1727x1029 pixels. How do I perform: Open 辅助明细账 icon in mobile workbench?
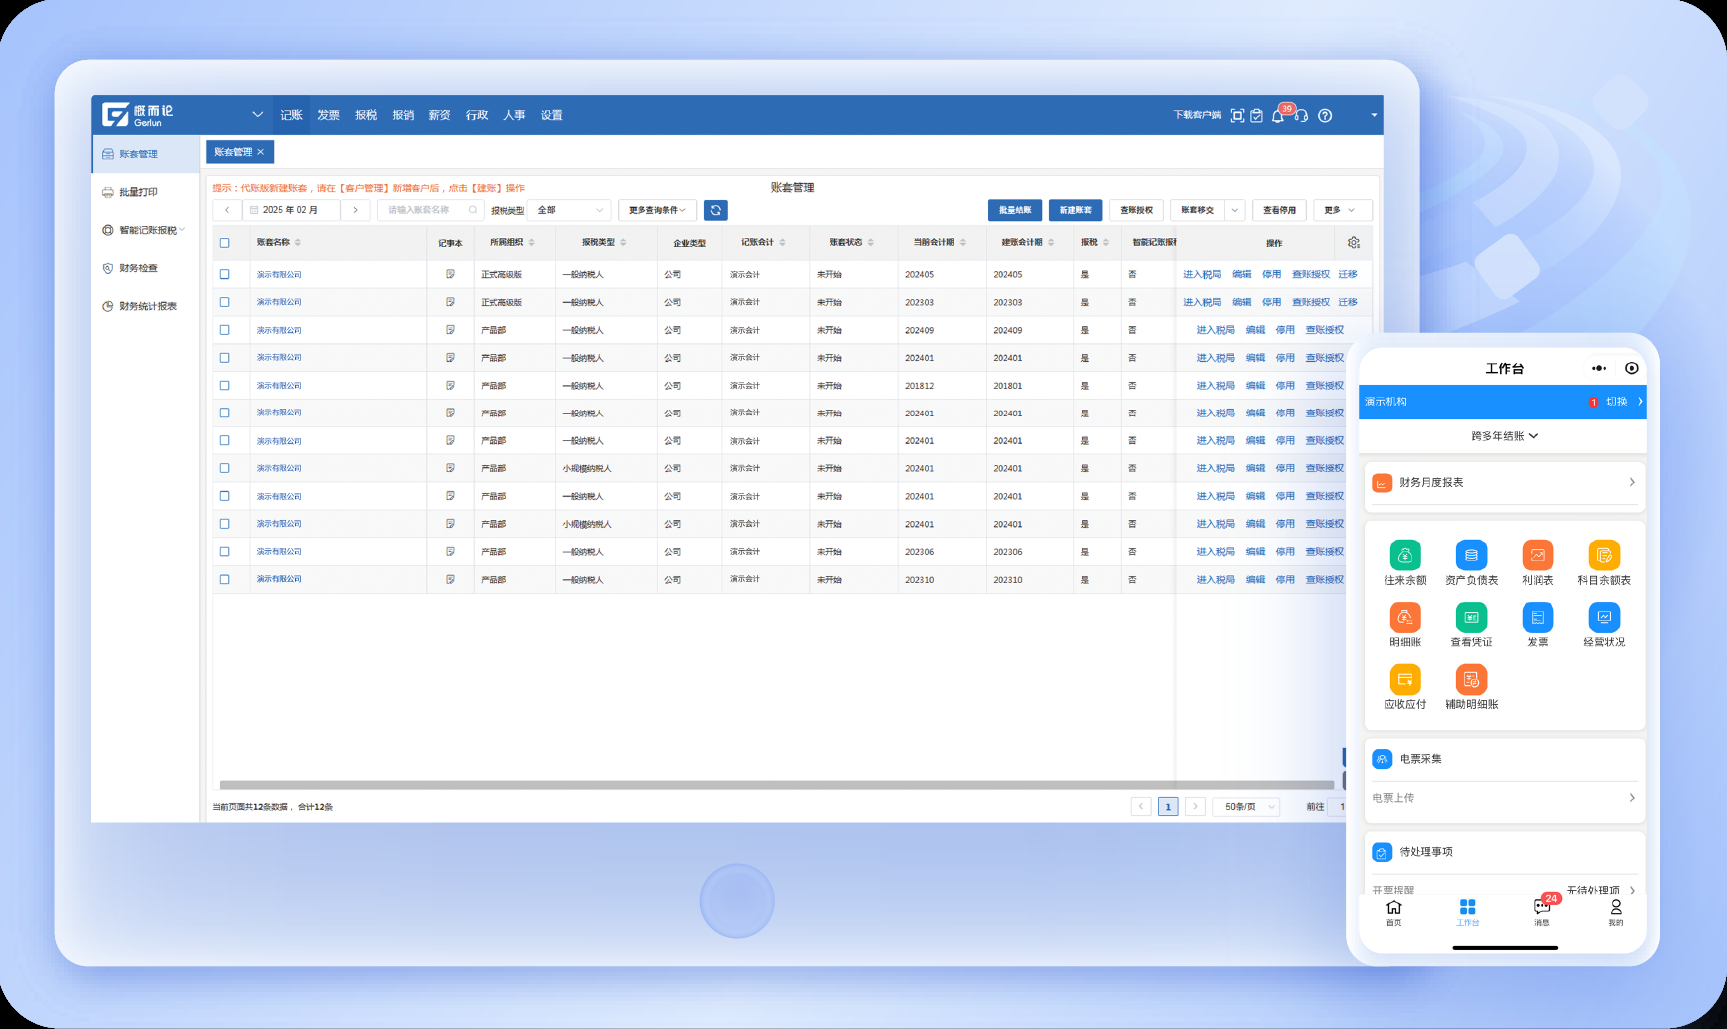1471,680
